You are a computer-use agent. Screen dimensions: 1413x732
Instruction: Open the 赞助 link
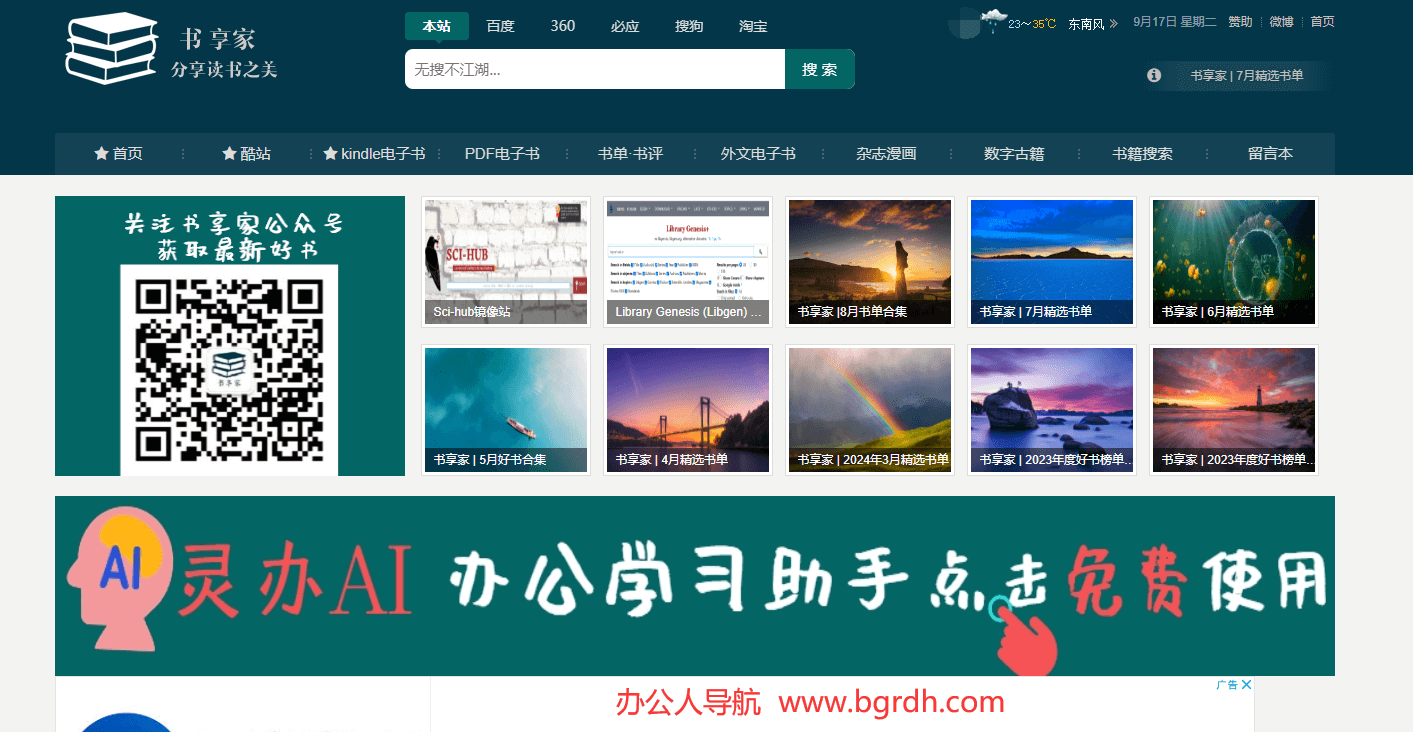point(1240,22)
